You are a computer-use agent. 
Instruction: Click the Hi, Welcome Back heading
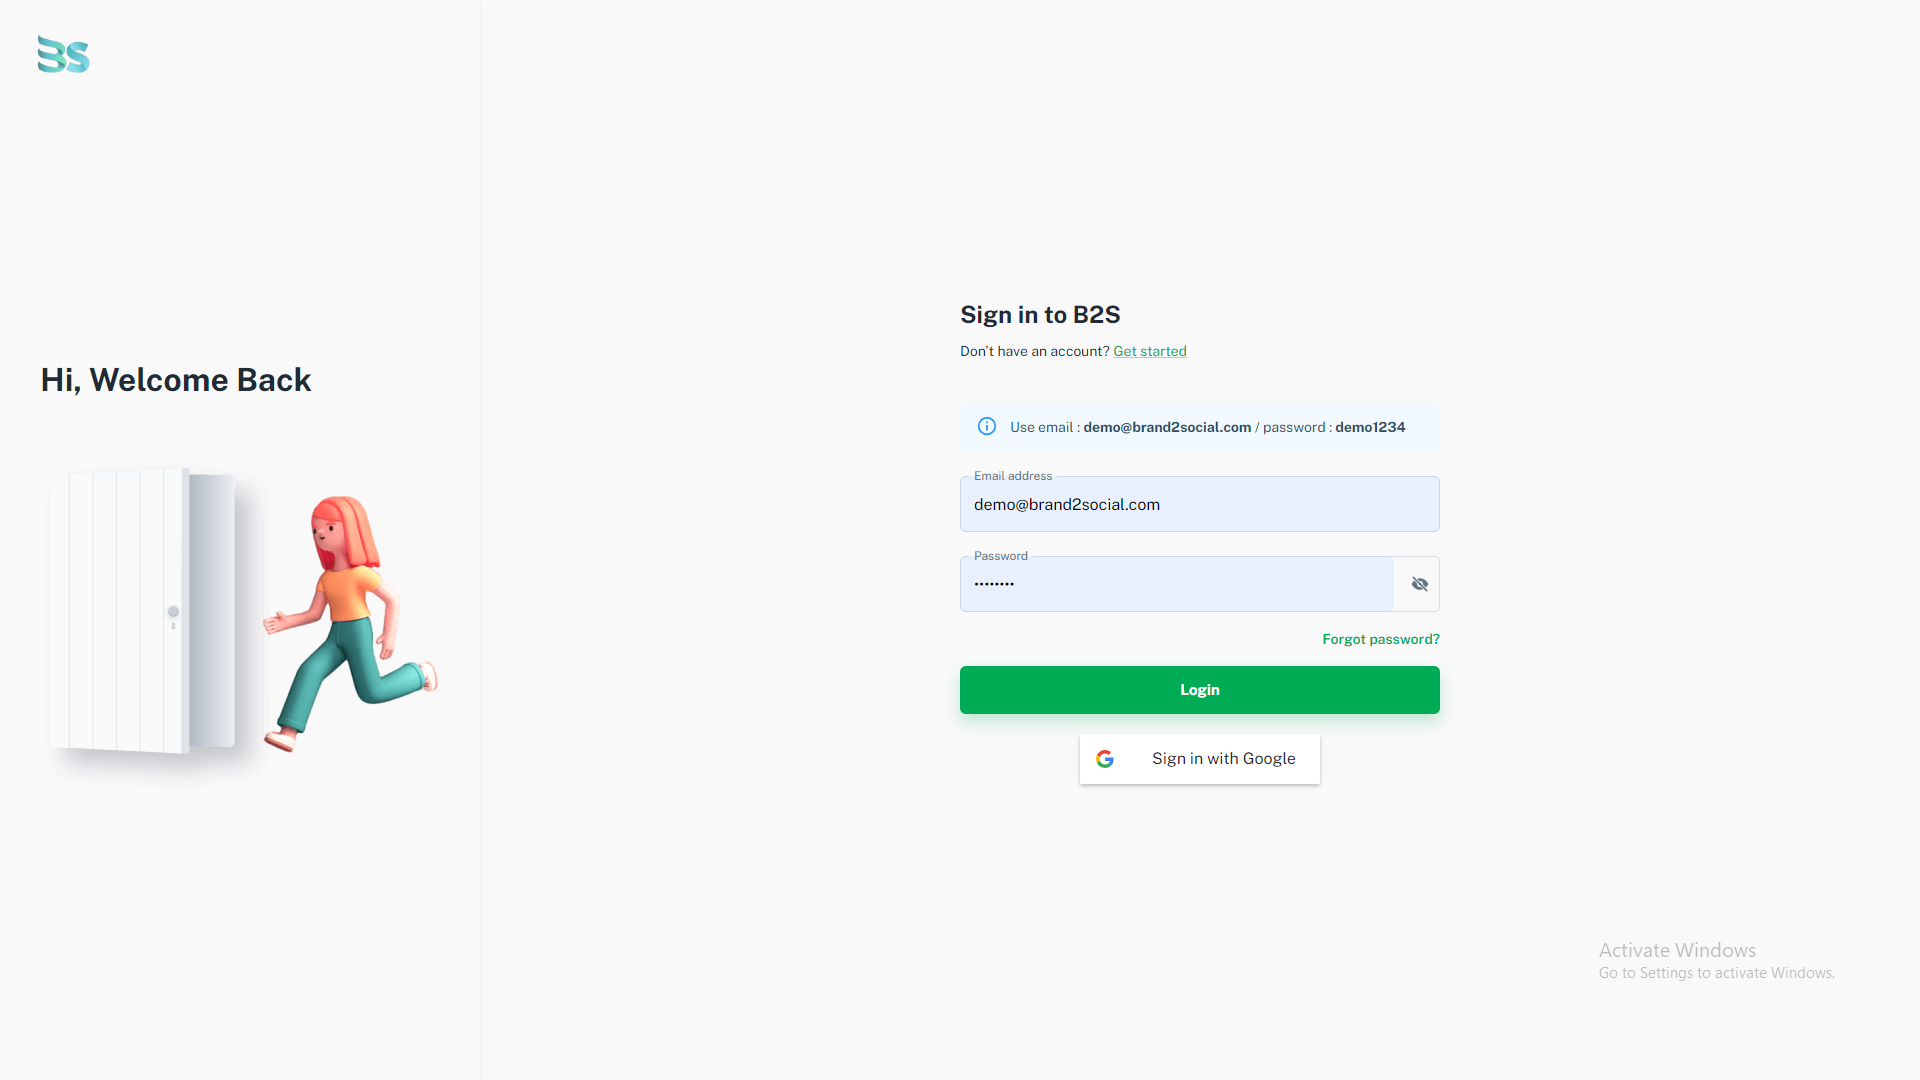pyautogui.click(x=176, y=380)
